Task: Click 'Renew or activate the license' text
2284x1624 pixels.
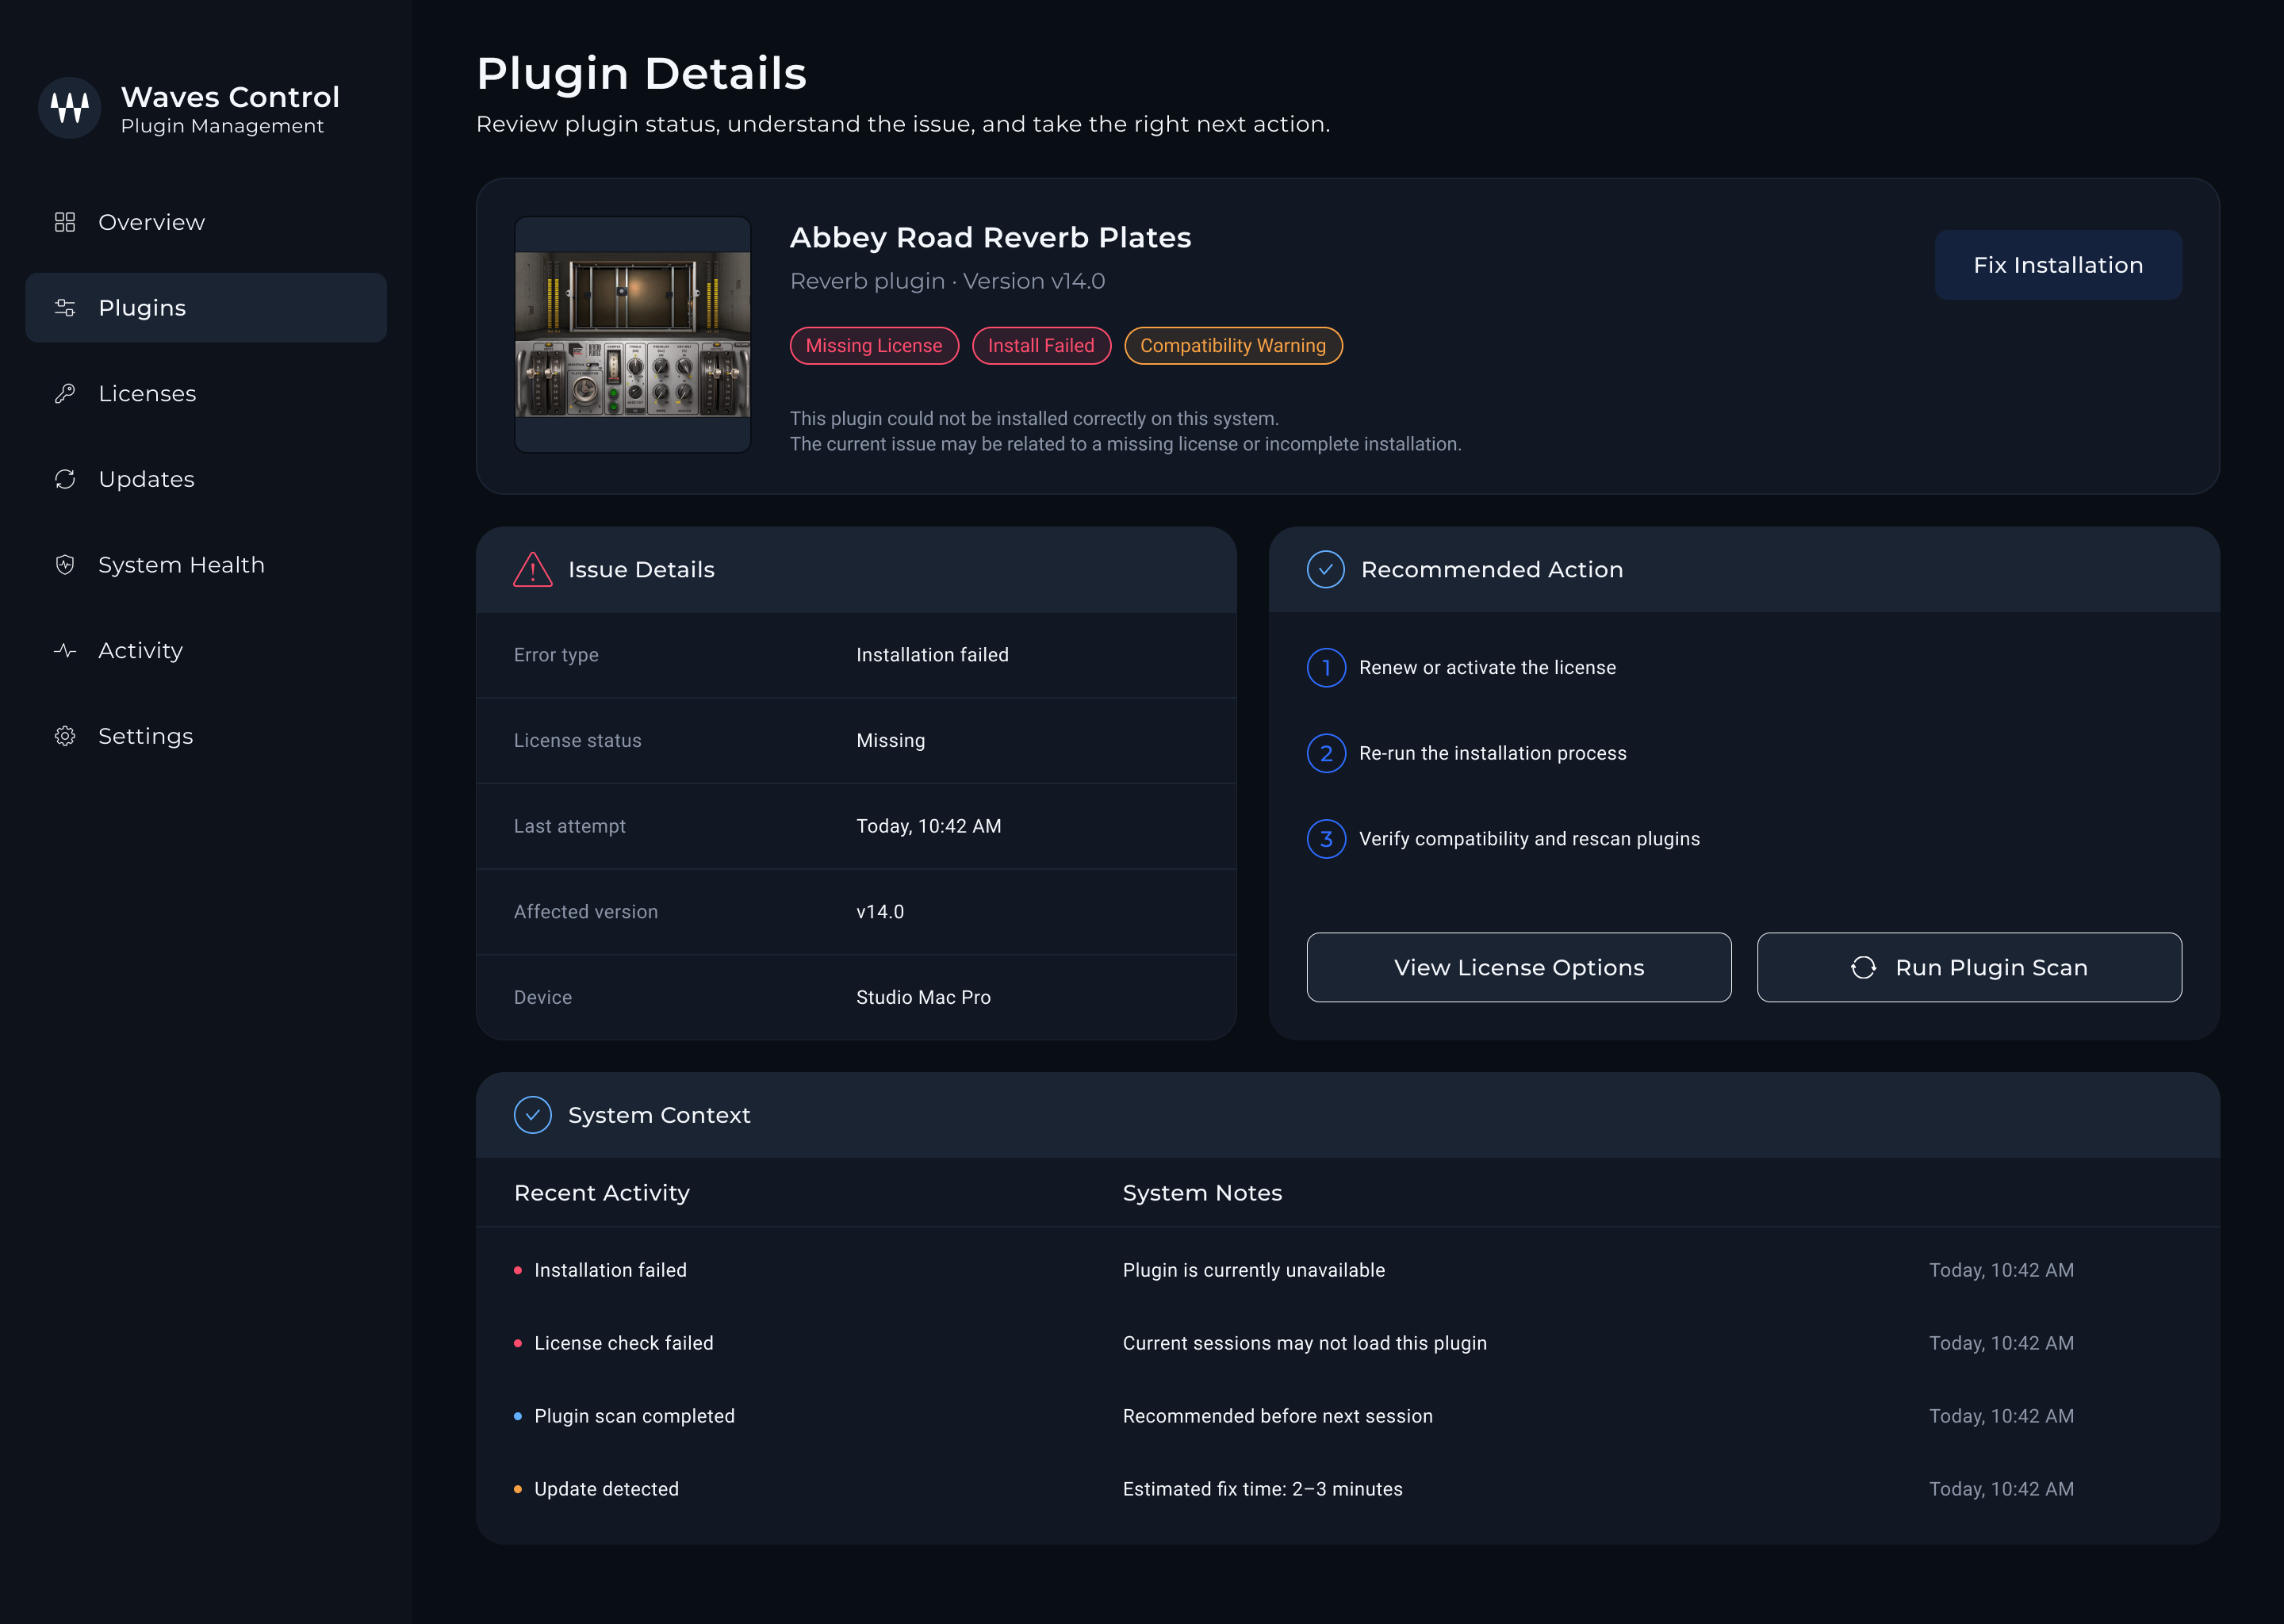Action: [1487, 668]
